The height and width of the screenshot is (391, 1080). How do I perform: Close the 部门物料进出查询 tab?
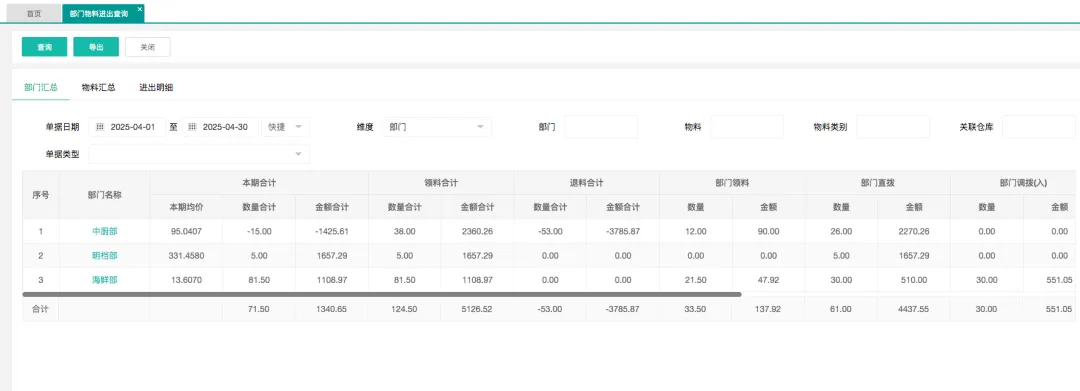(x=140, y=9)
